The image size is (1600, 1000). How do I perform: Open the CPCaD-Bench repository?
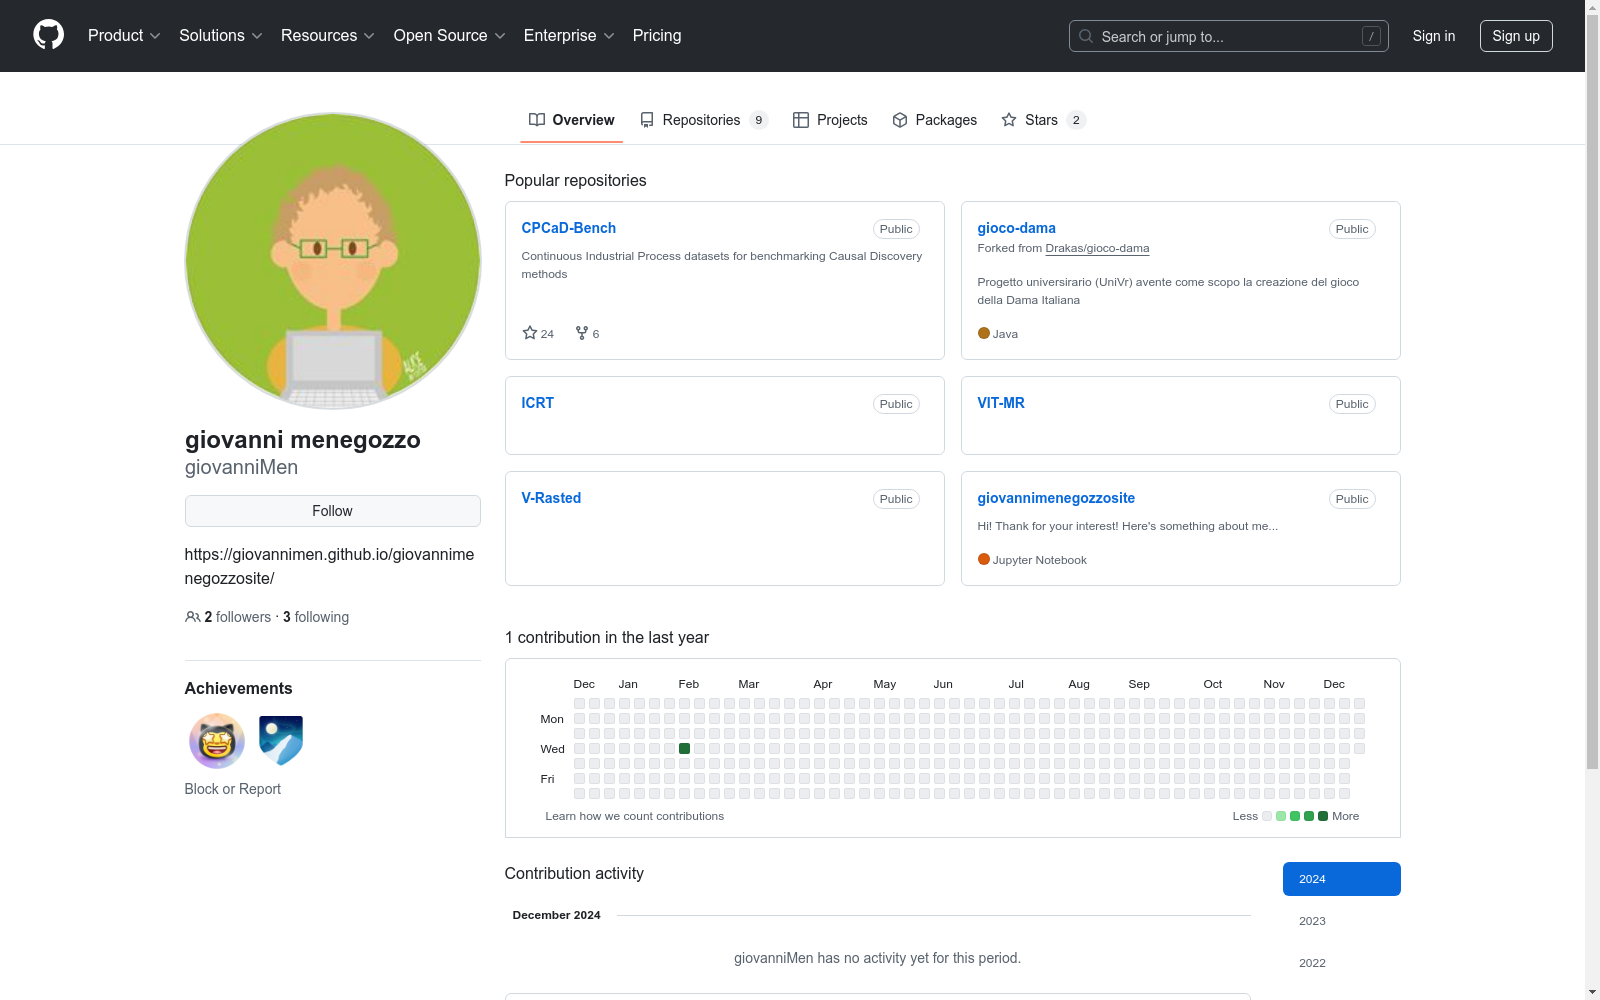569,228
